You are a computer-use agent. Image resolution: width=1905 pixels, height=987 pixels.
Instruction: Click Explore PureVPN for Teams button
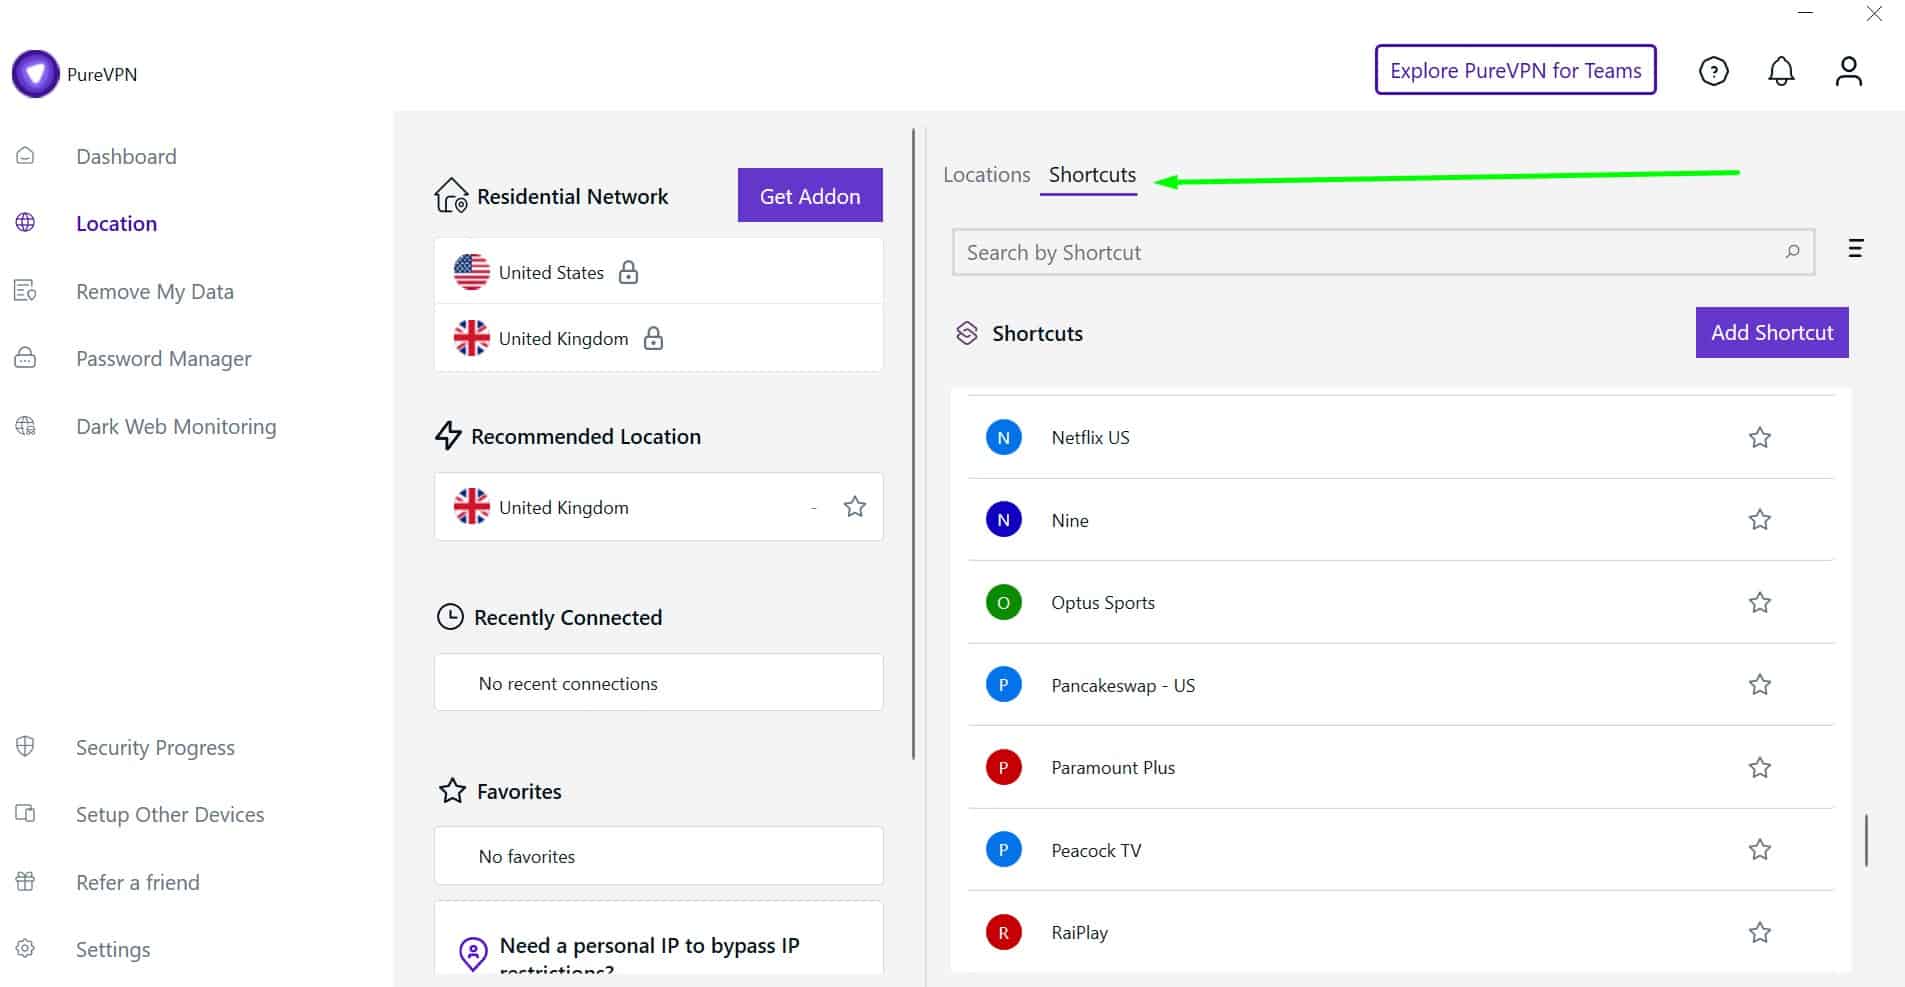tap(1515, 70)
